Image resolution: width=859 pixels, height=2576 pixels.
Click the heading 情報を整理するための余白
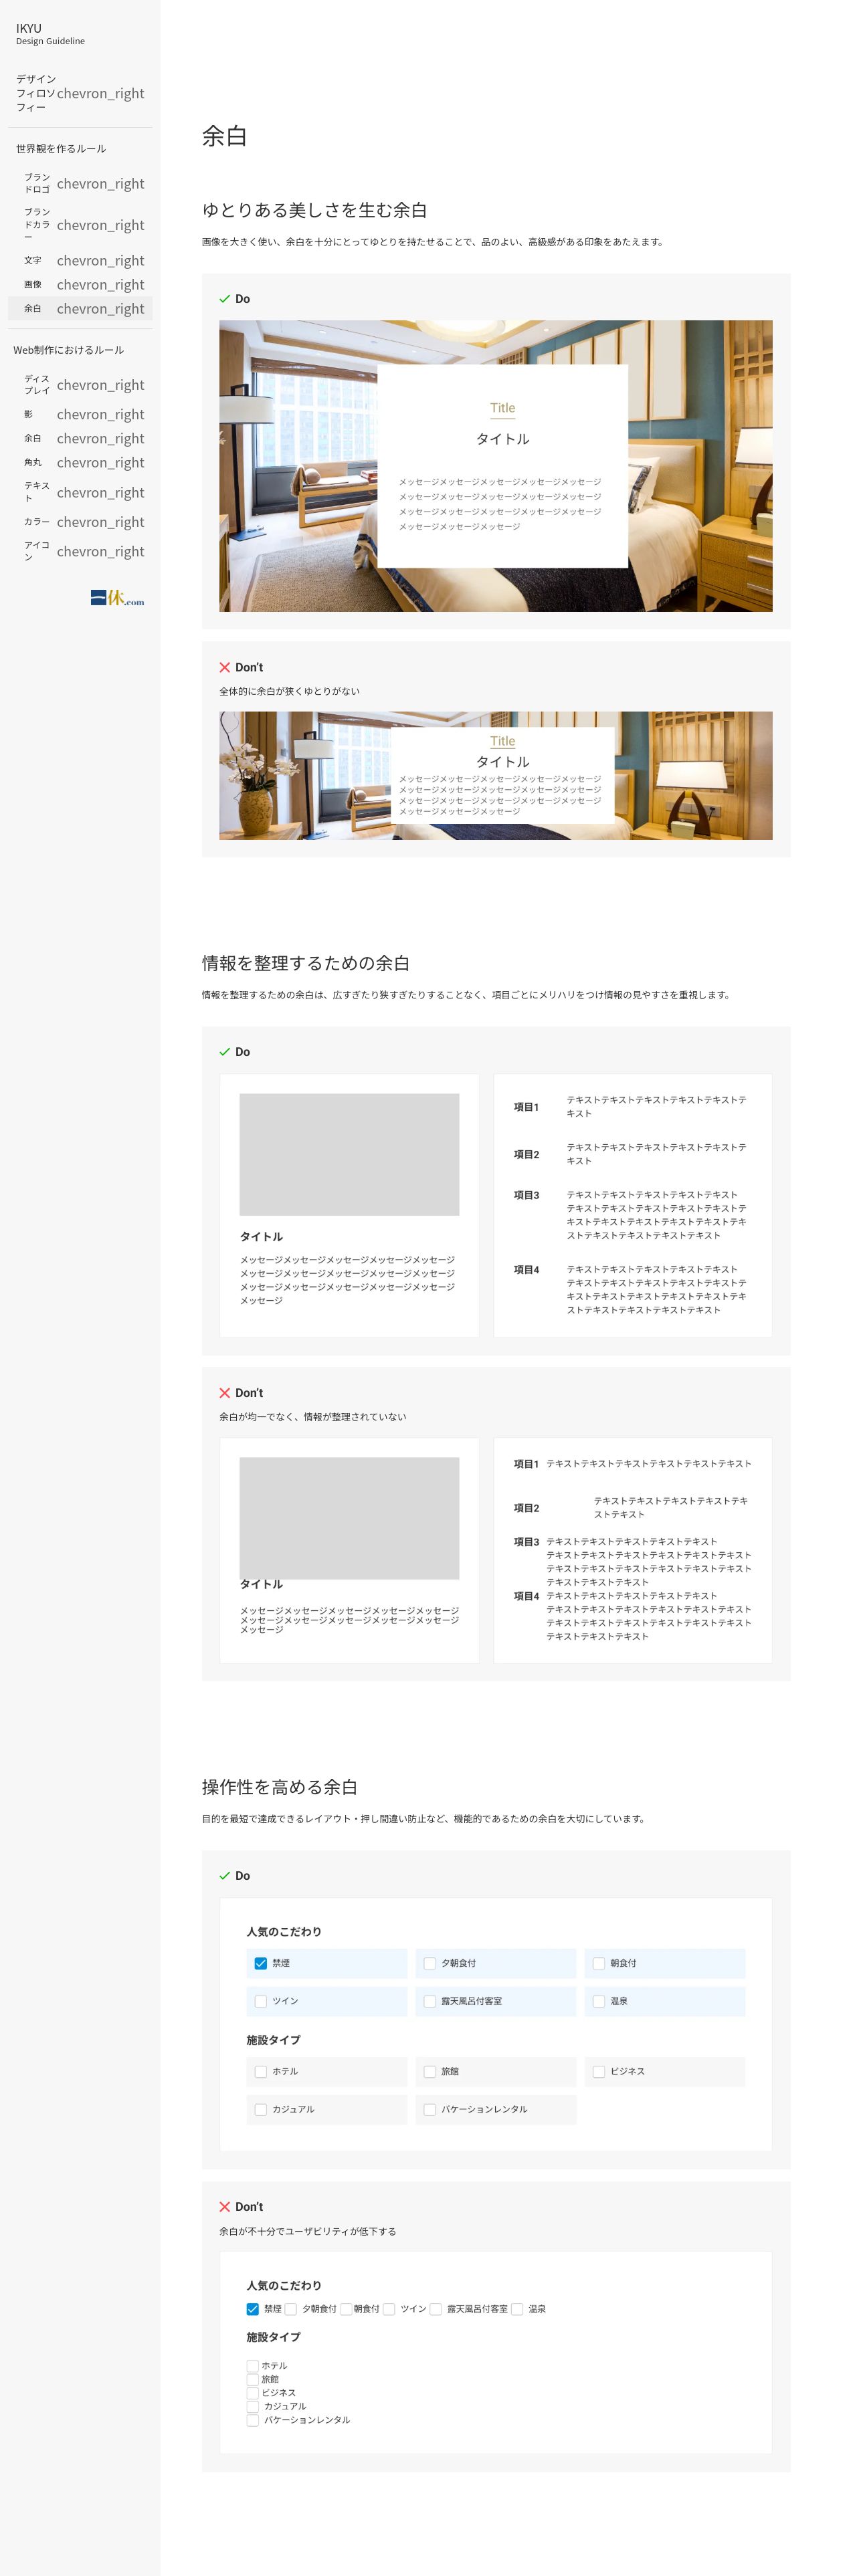306,963
